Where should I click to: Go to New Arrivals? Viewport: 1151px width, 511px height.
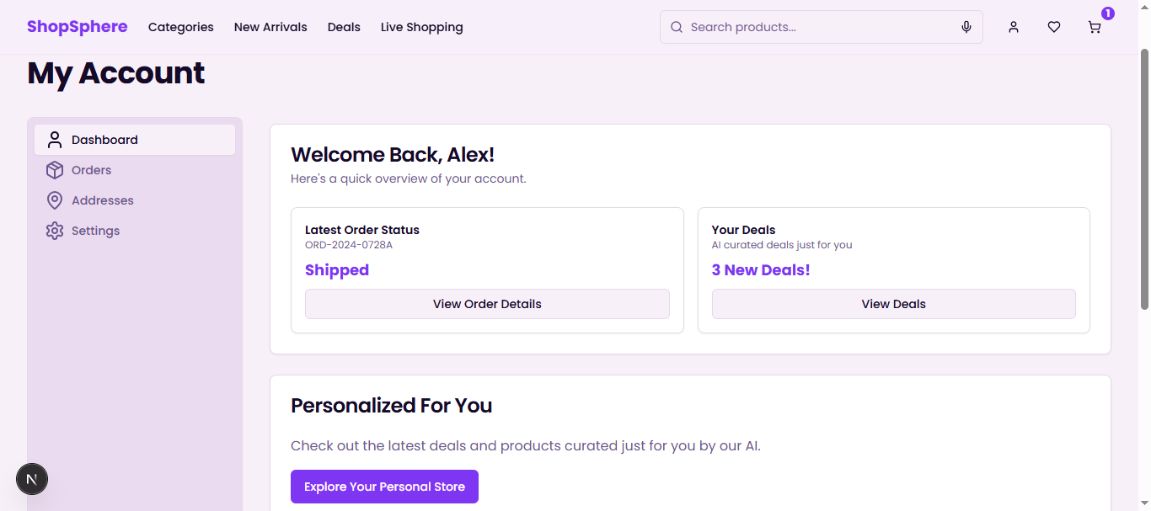point(270,27)
